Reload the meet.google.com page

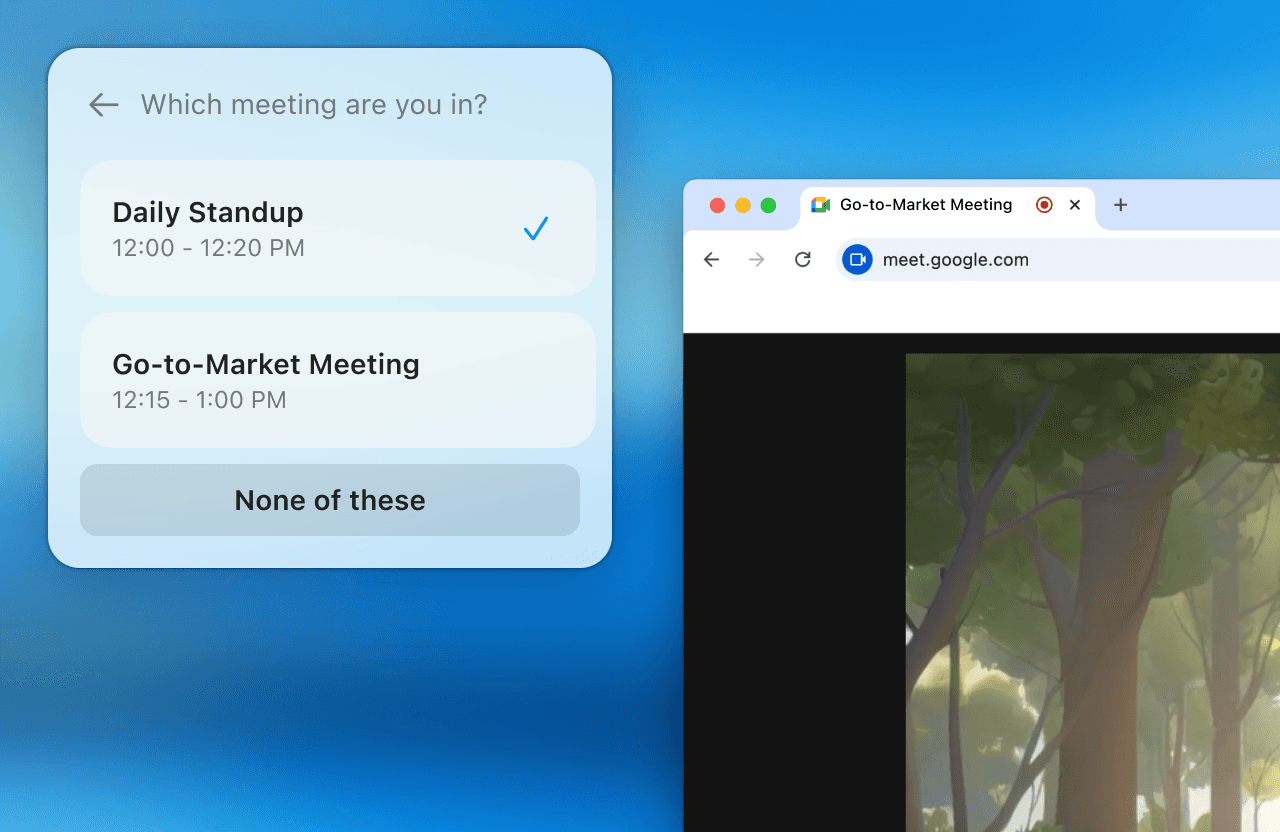(803, 259)
